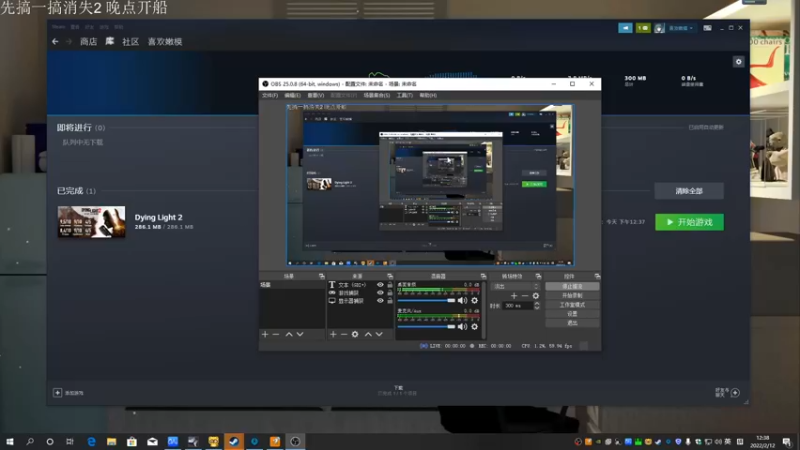Viewport: 800px width, 450px height.
Task: Mute mic/aux speaker icon
Action: click(462, 327)
